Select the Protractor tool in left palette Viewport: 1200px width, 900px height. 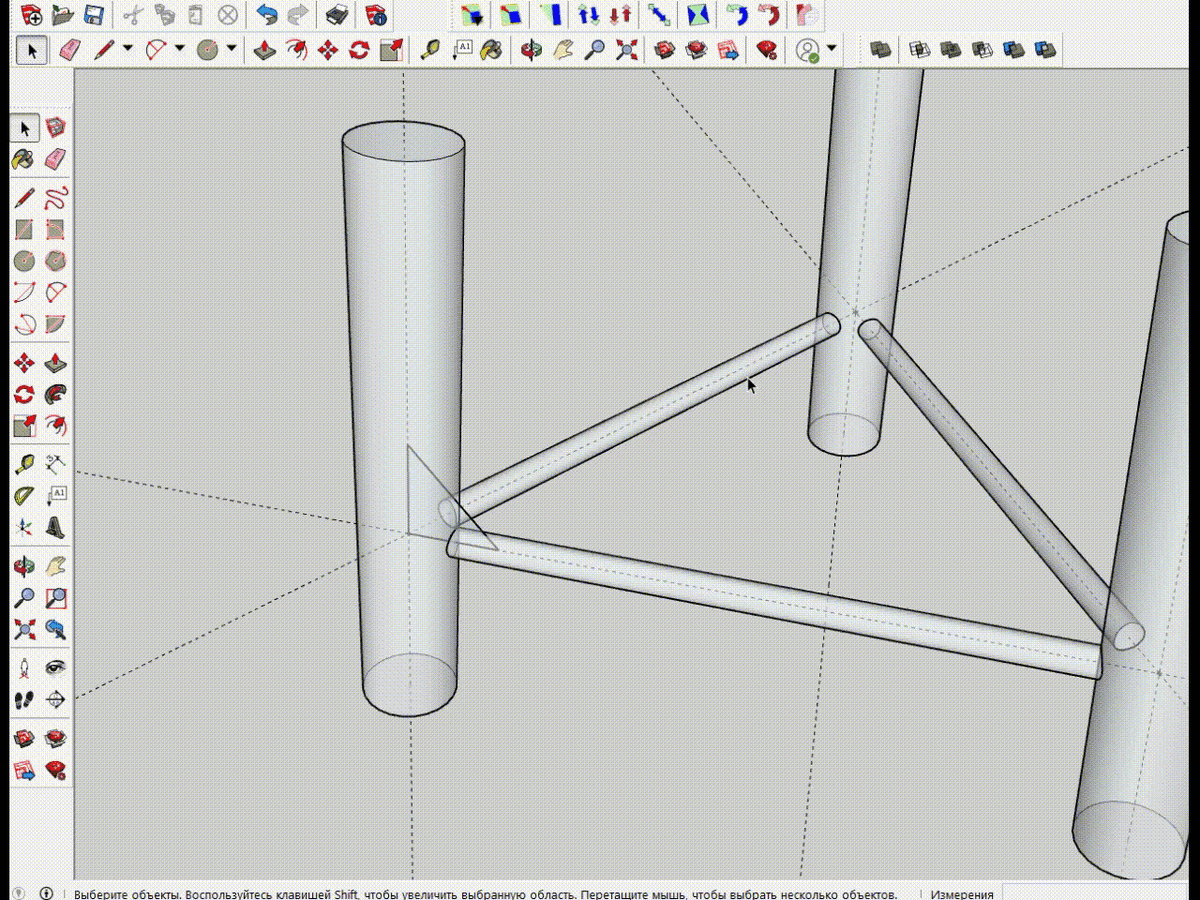pos(25,495)
